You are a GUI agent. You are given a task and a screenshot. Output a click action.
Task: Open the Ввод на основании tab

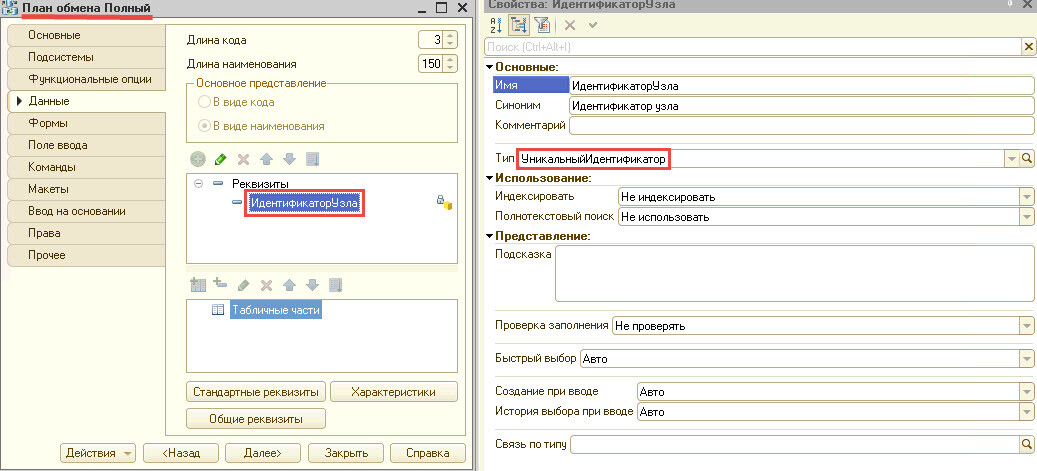86,211
